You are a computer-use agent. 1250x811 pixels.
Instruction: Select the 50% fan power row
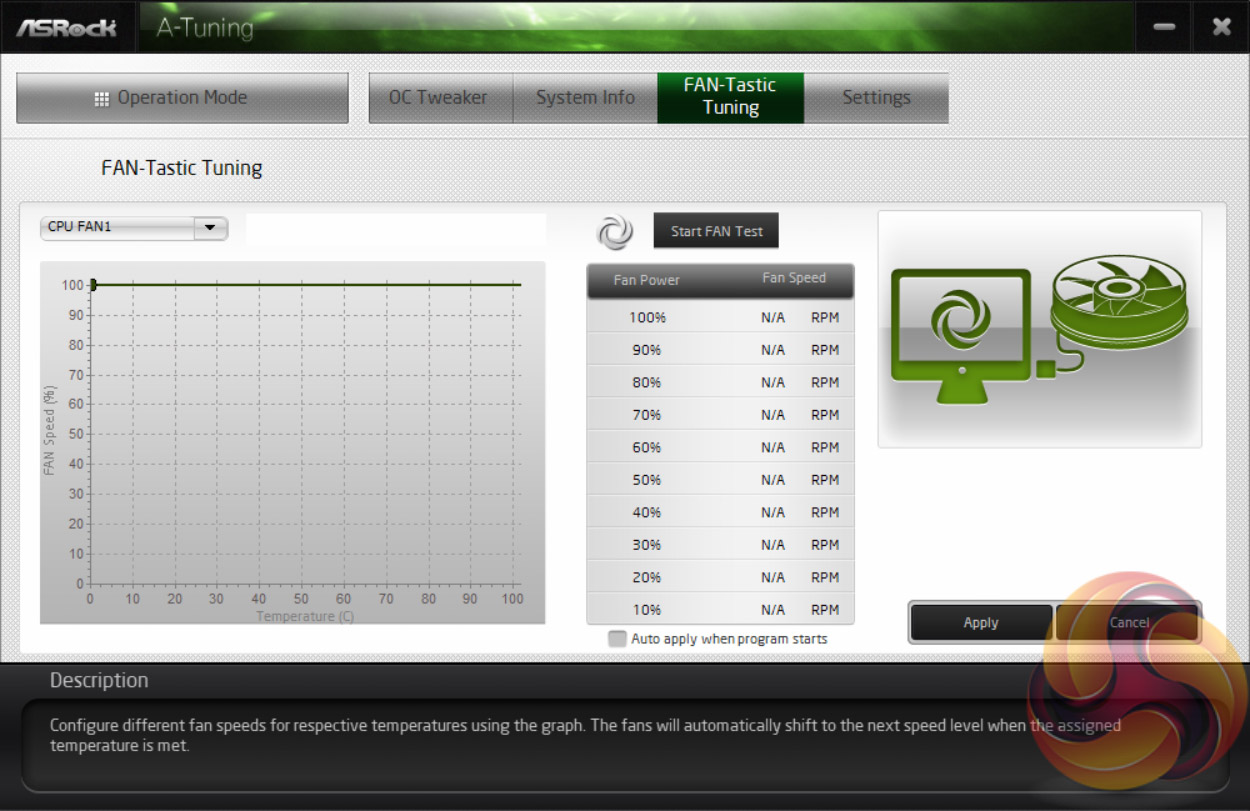point(720,480)
